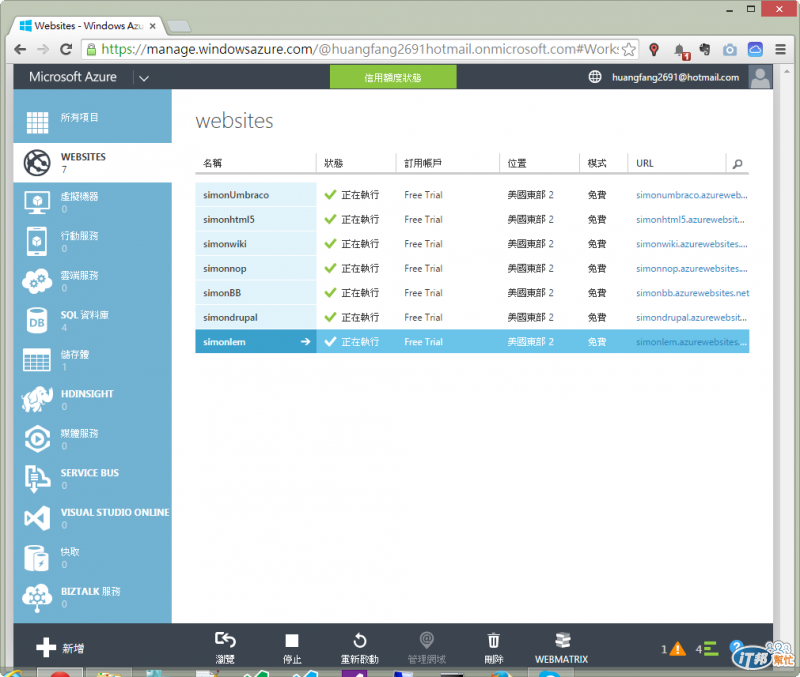Viewport: 800px width, 677px height.
Task: Click the 信用額度狀態 credit status button
Action: 393,77
